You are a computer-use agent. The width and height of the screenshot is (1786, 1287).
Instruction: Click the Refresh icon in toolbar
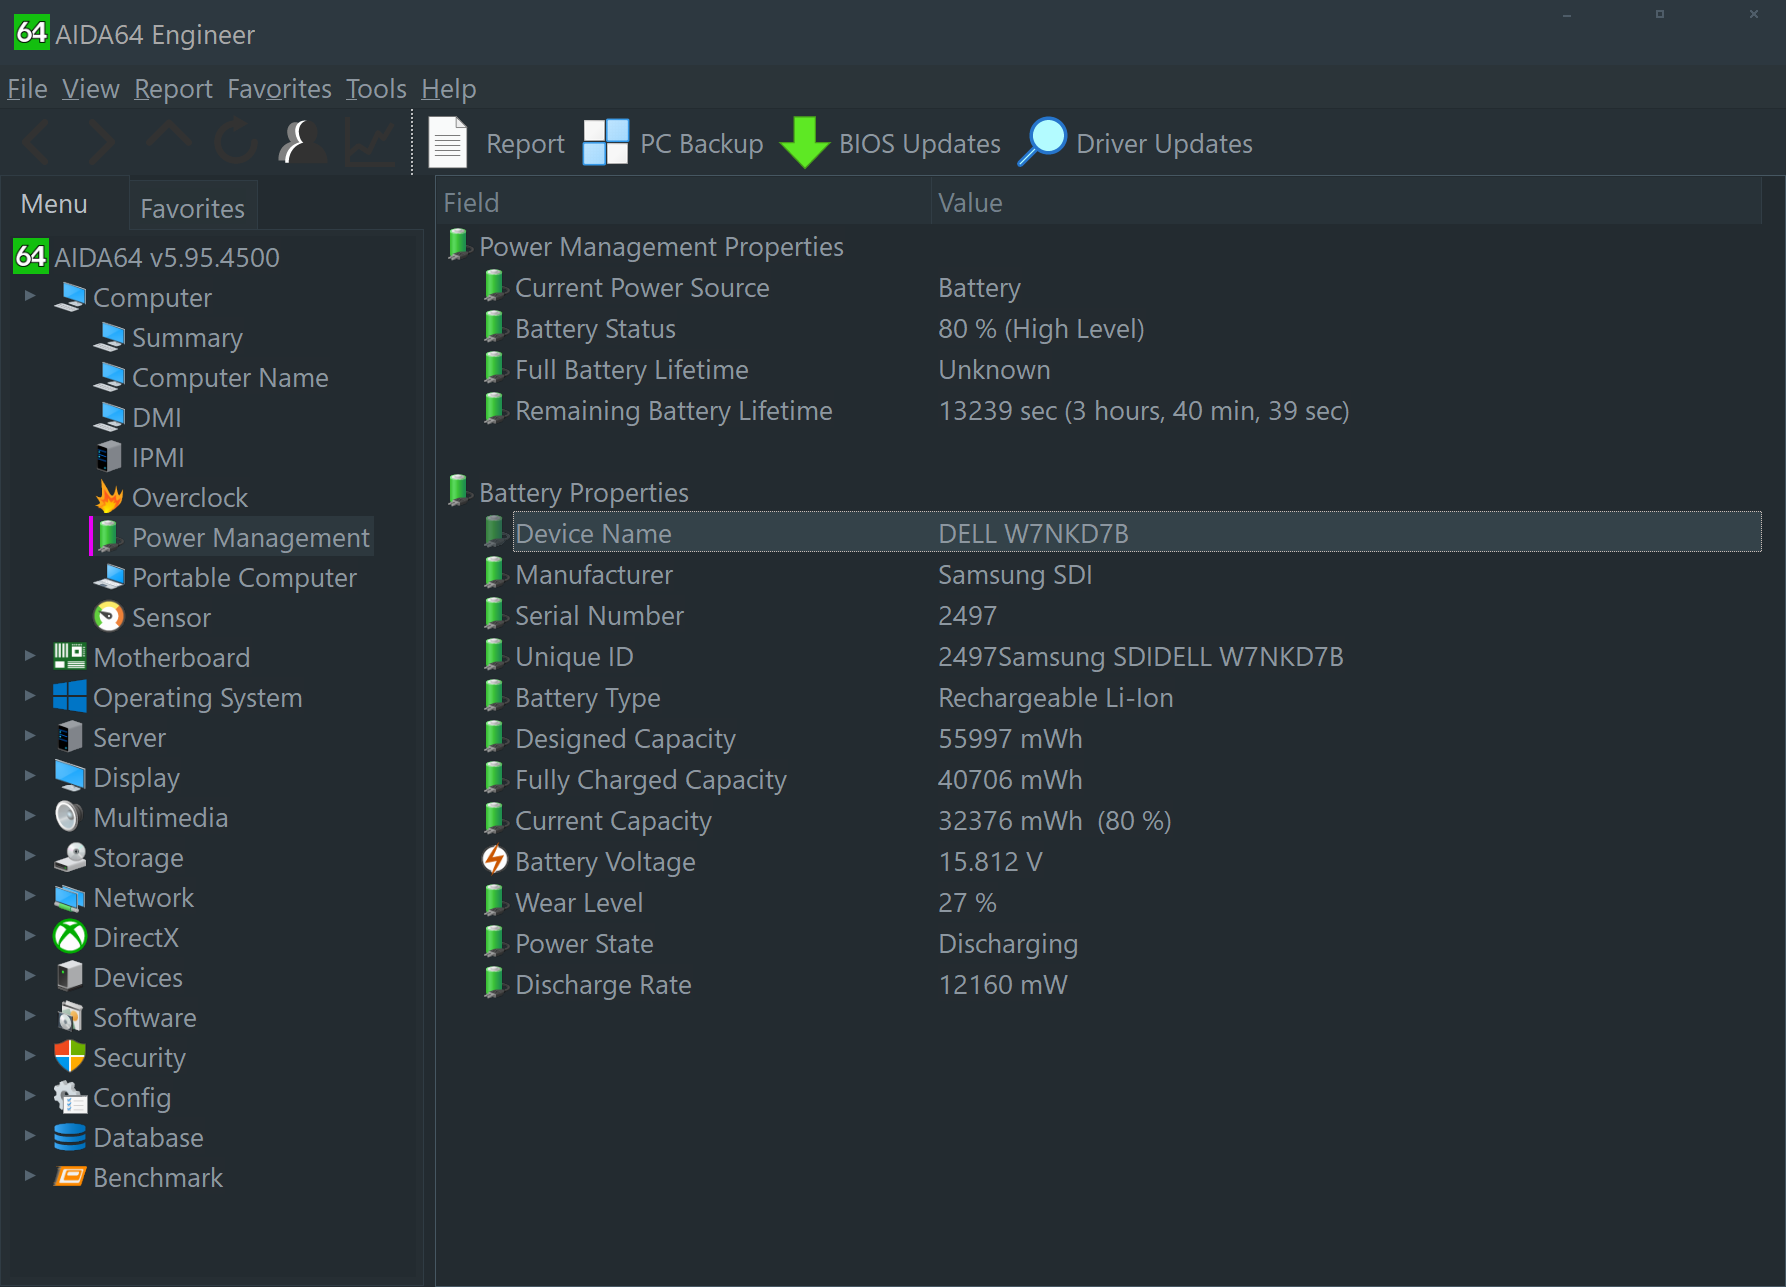[236, 142]
